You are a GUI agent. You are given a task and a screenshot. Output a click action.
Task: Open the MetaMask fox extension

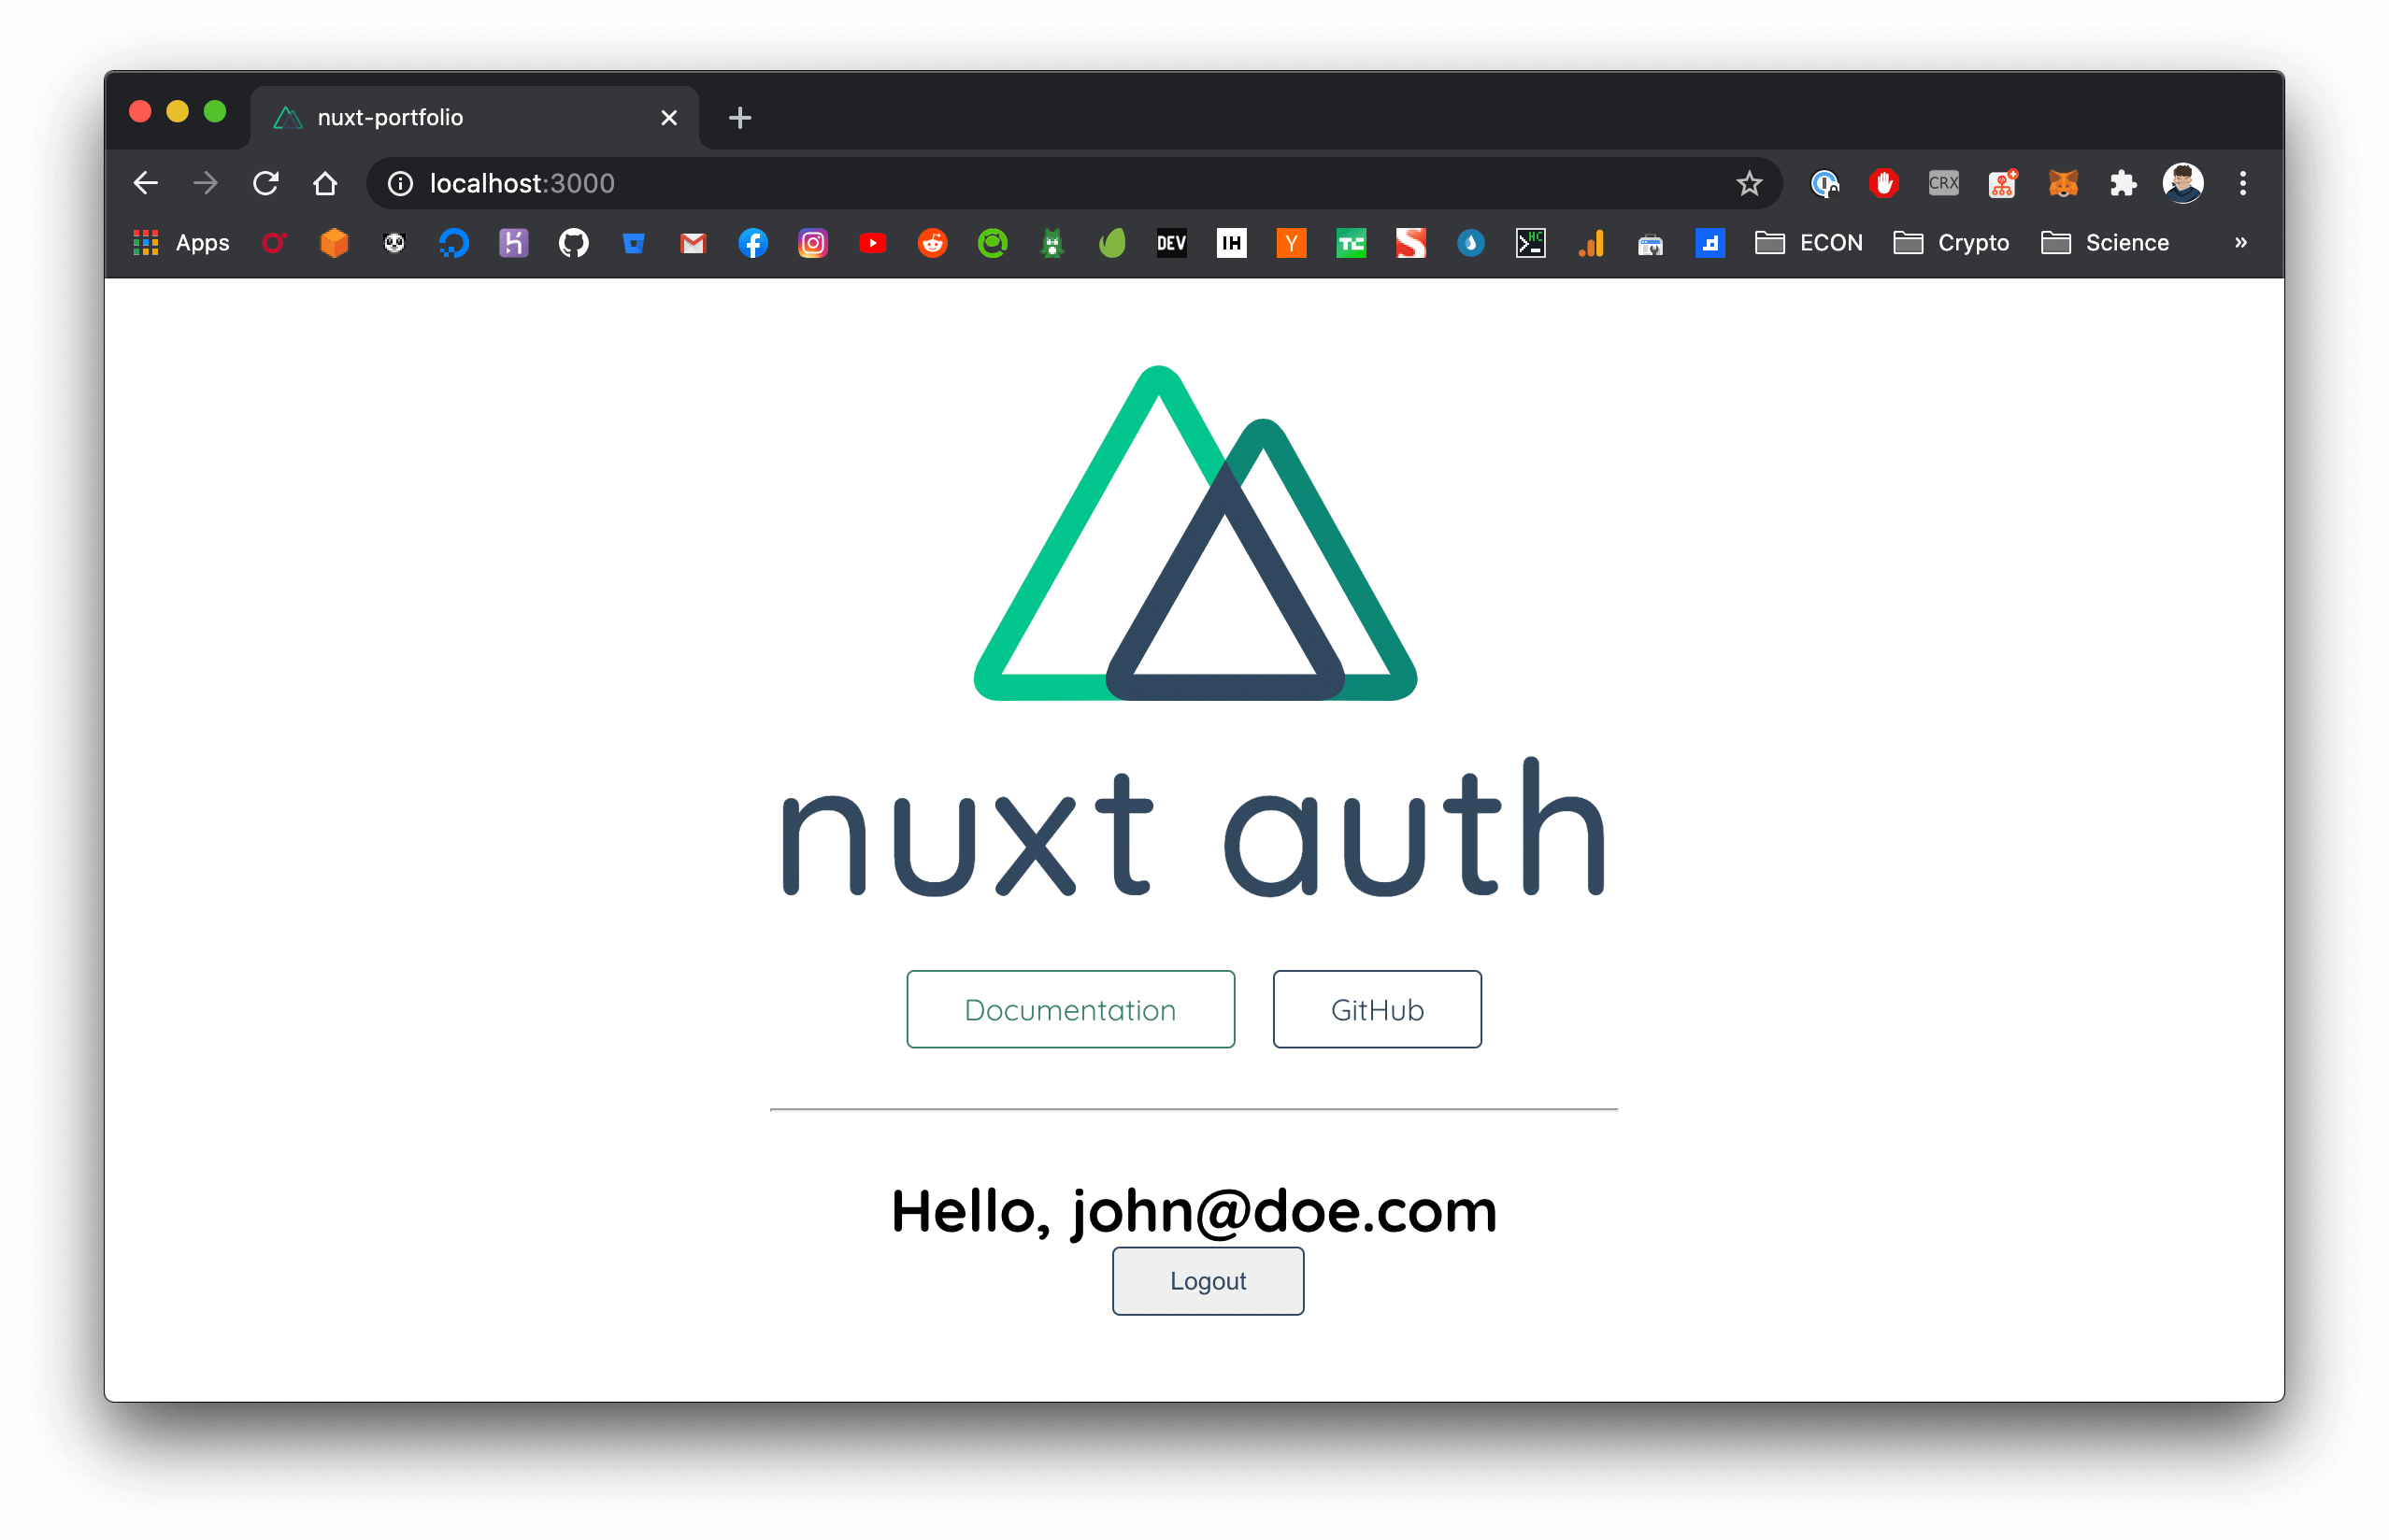coord(2063,183)
